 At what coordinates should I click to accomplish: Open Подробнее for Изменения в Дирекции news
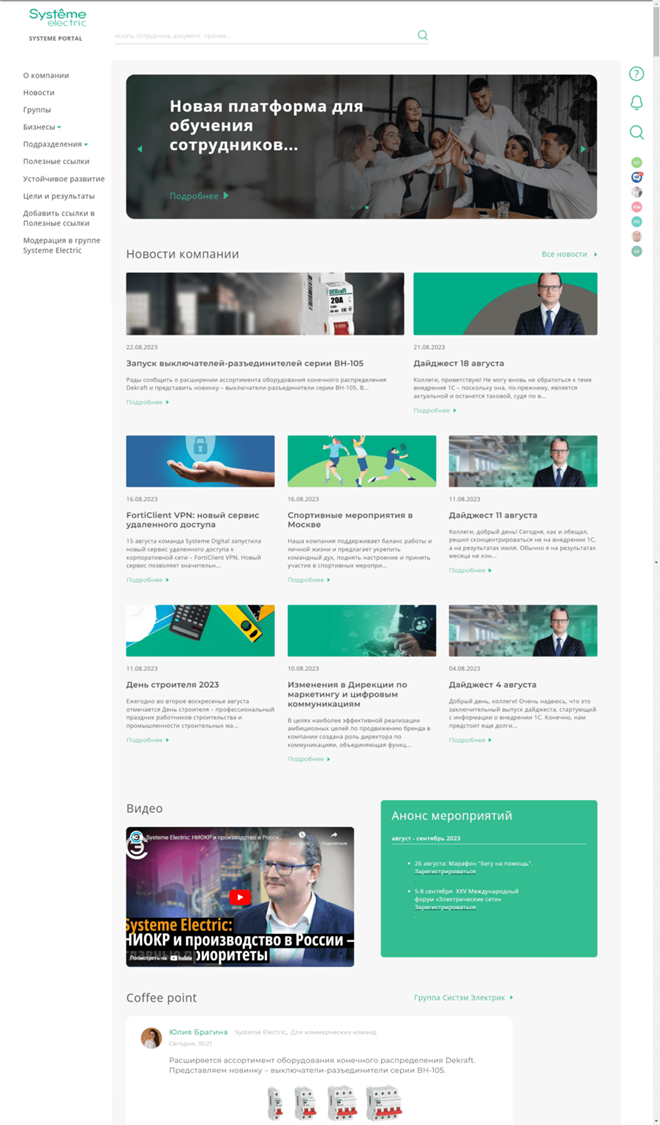[309, 759]
